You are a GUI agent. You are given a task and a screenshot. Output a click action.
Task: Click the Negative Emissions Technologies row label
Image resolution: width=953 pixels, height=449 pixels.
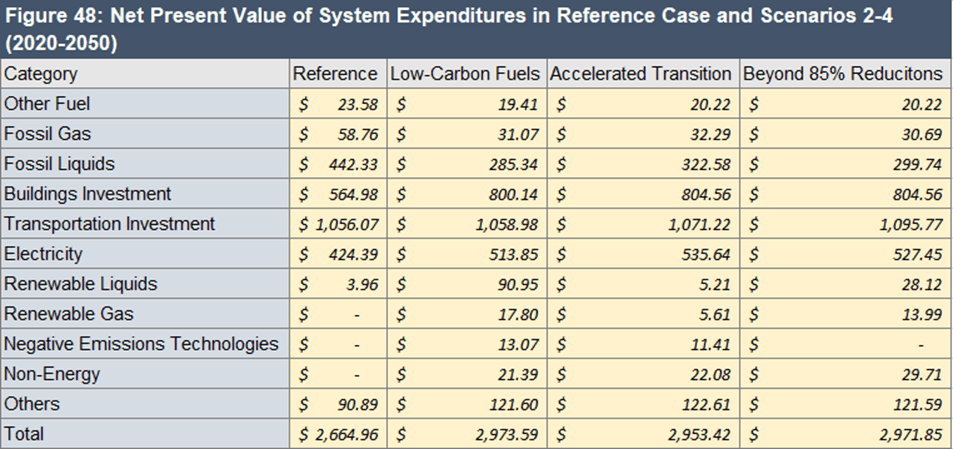(x=141, y=344)
